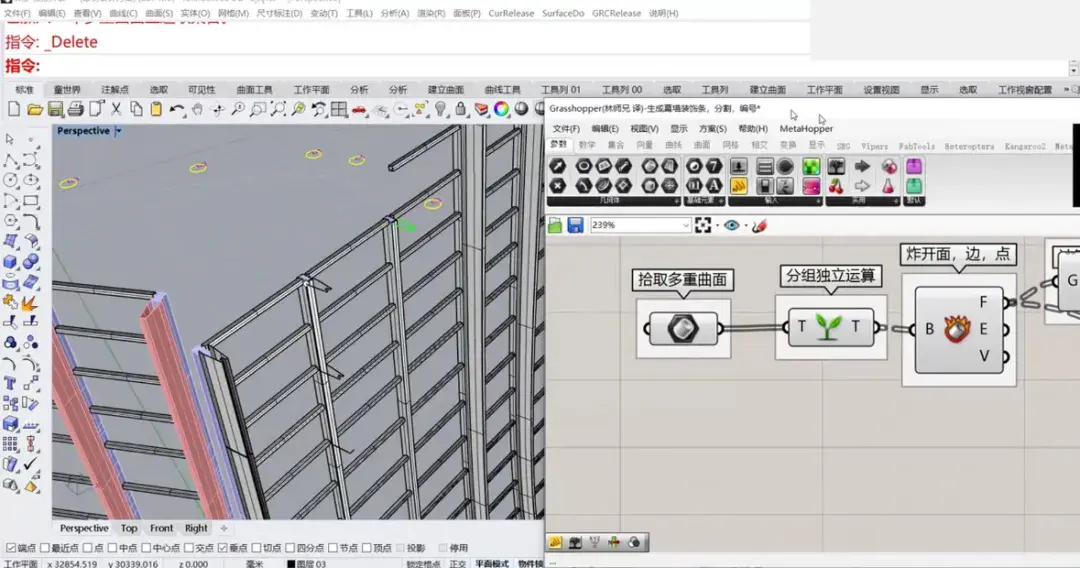The height and width of the screenshot is (568, 1080).
Task: Switch to the Top viewport tab
Action: 129,528
